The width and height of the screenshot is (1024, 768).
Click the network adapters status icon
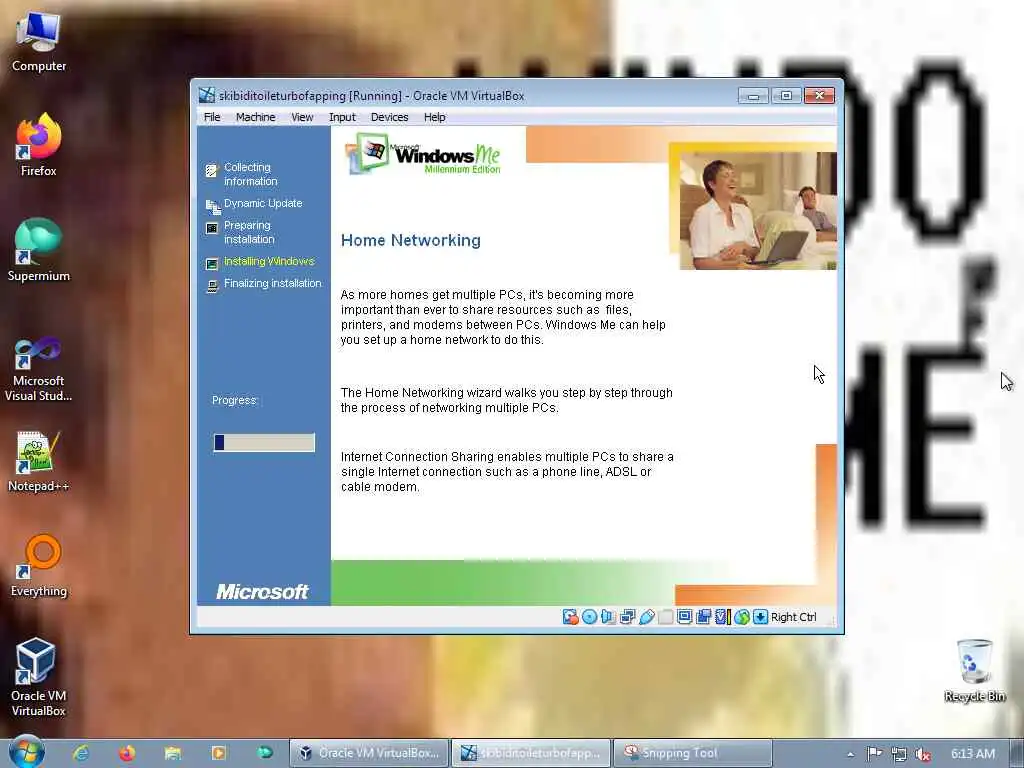(627, 616)
